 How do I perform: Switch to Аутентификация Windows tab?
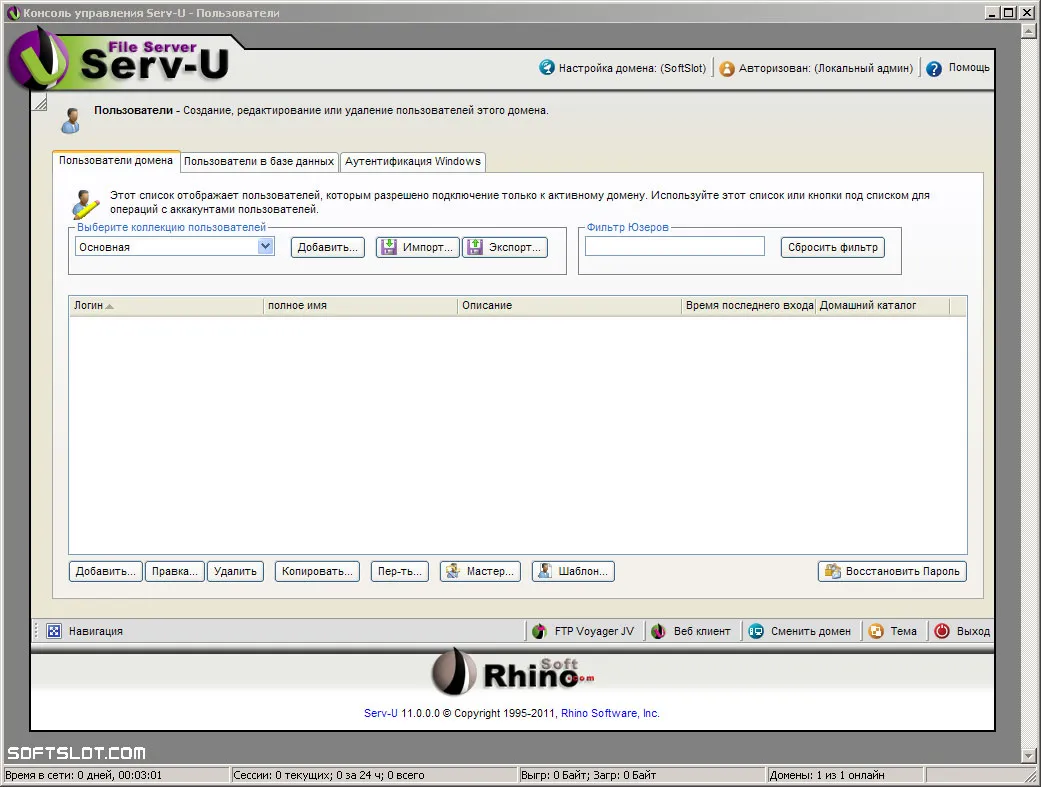[413, 161]
